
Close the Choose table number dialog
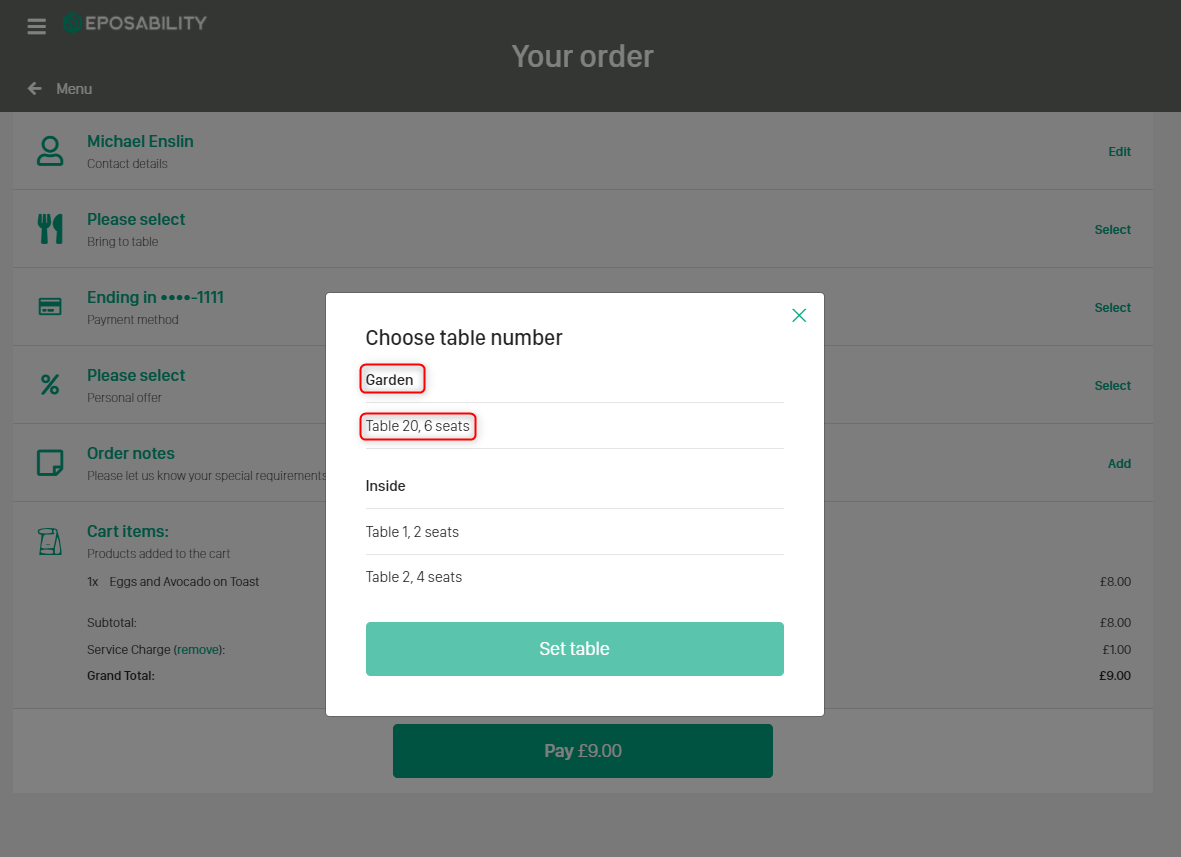click(x=799, y=315)
